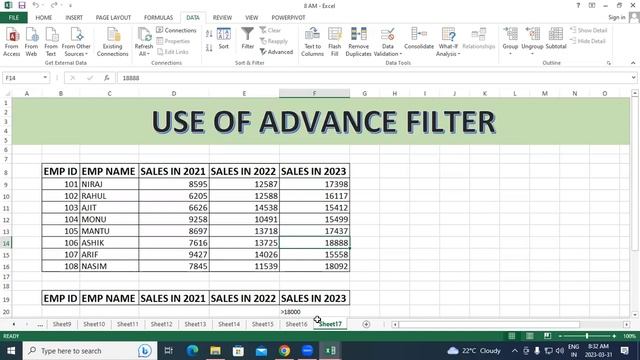Screen dimensions: 640x360
Task: Click the Reapply filter button
Action: coord(274,41)
